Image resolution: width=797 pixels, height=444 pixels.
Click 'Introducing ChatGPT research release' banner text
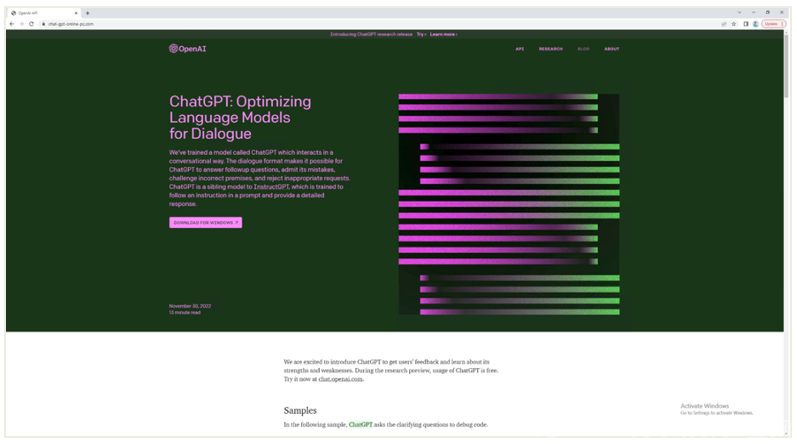tap(371, 35)
